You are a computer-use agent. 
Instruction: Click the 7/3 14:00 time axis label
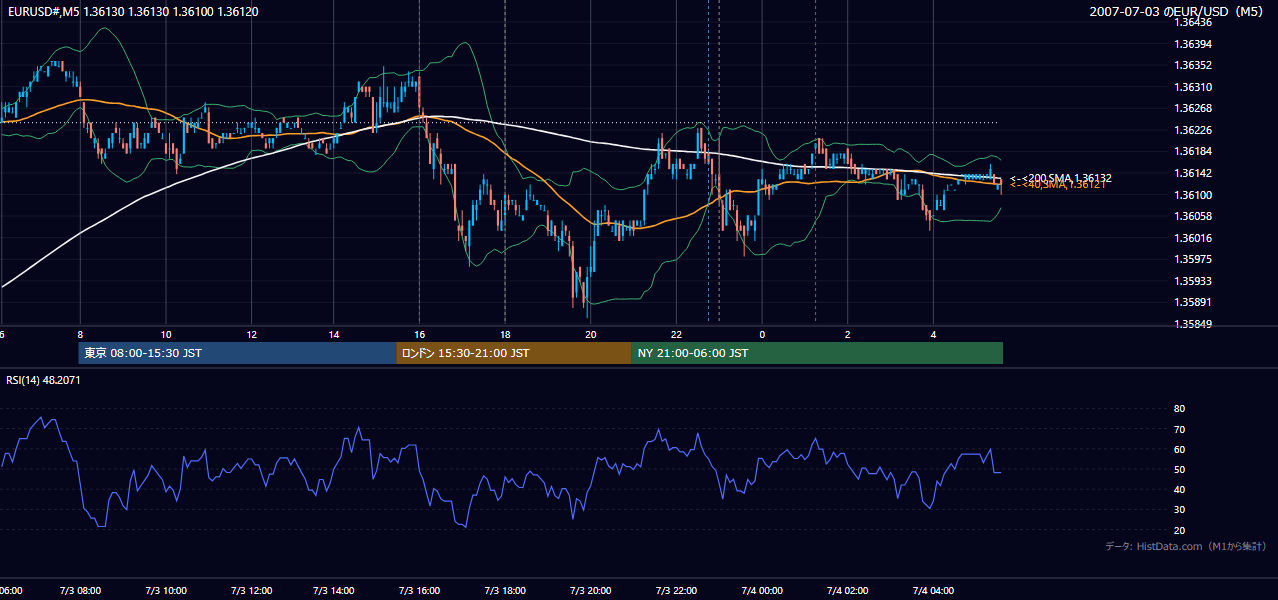pos(334,591)
